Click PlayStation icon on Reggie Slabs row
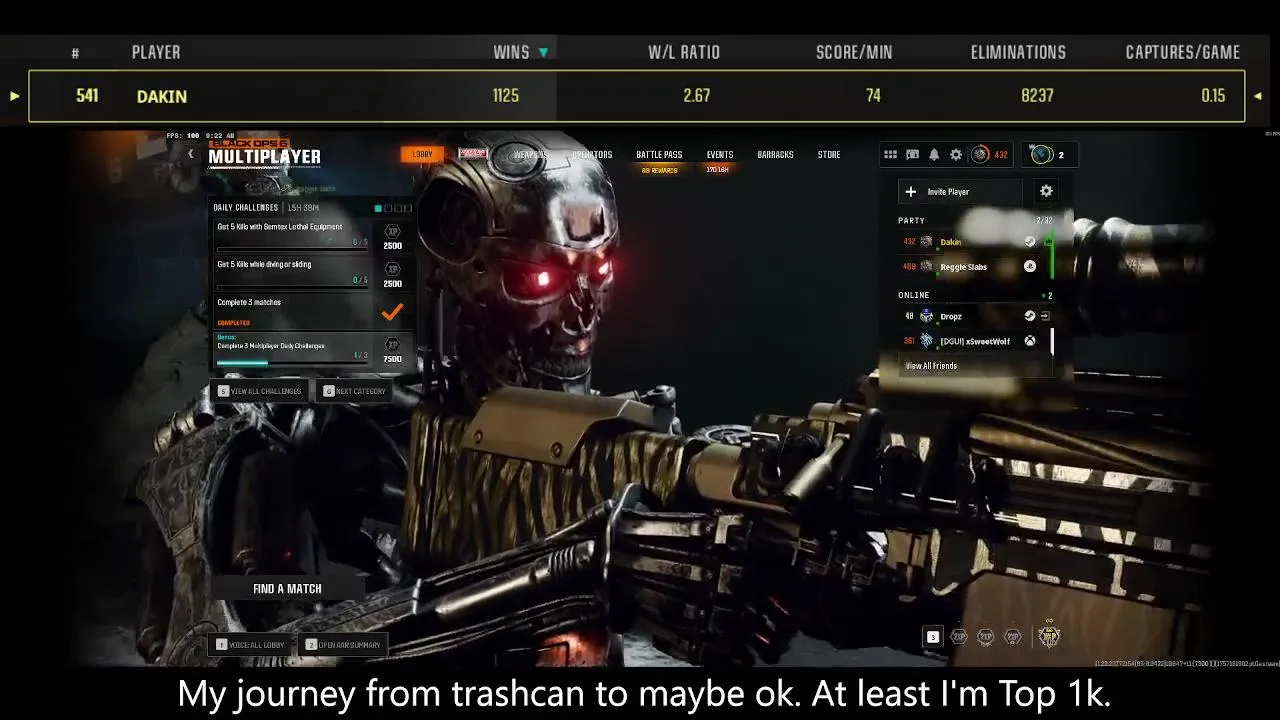 [x=1030, y=267]
